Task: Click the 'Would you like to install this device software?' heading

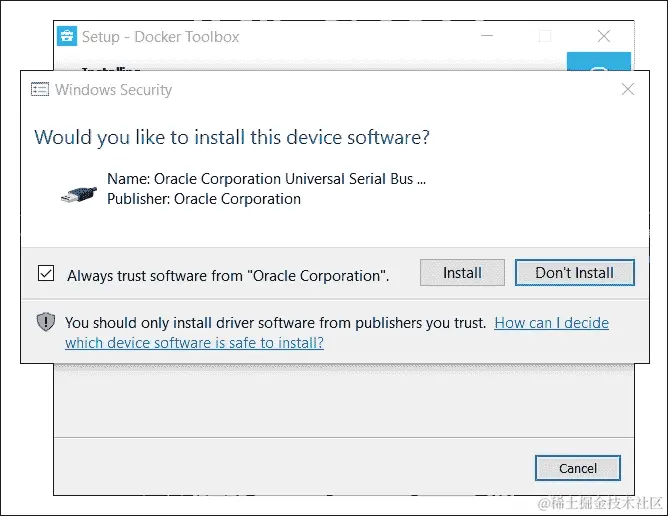Action: pyautogui.click(x=232, y=137)
